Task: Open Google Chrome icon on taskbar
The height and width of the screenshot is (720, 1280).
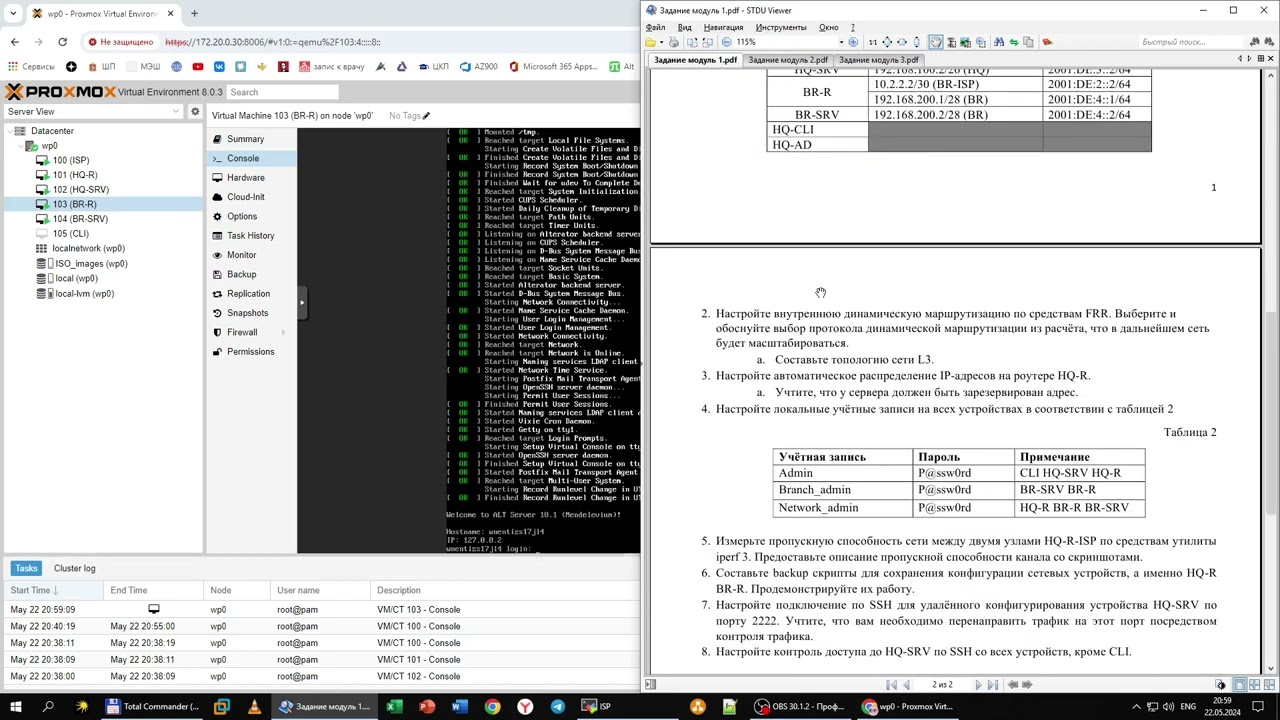Action: point(493,707)
